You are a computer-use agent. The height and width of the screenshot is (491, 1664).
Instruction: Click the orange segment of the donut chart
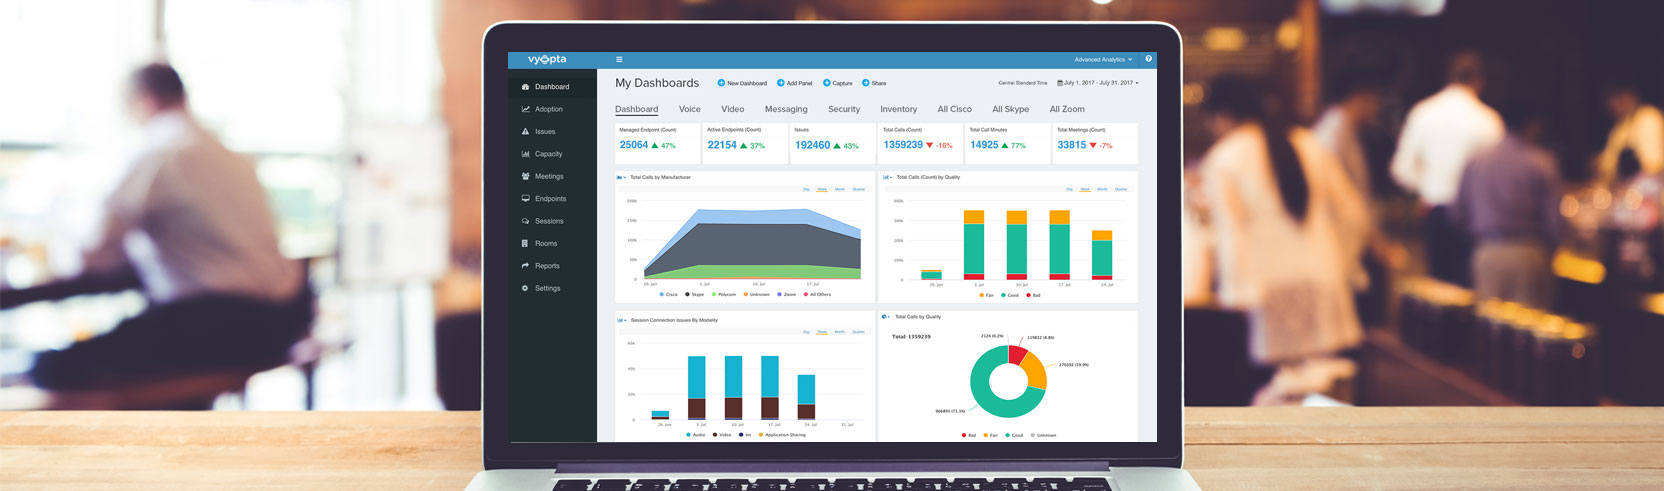pyautogui.click(x=1036, y=371)
